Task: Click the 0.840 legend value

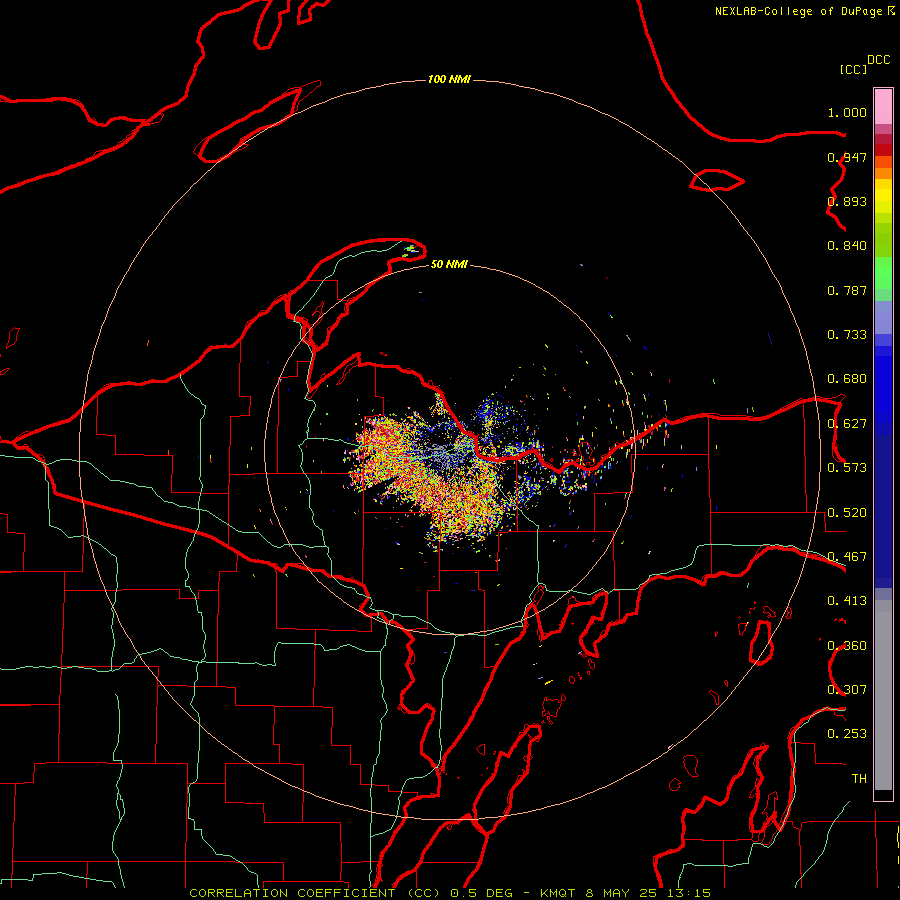Action: [847, 246]
